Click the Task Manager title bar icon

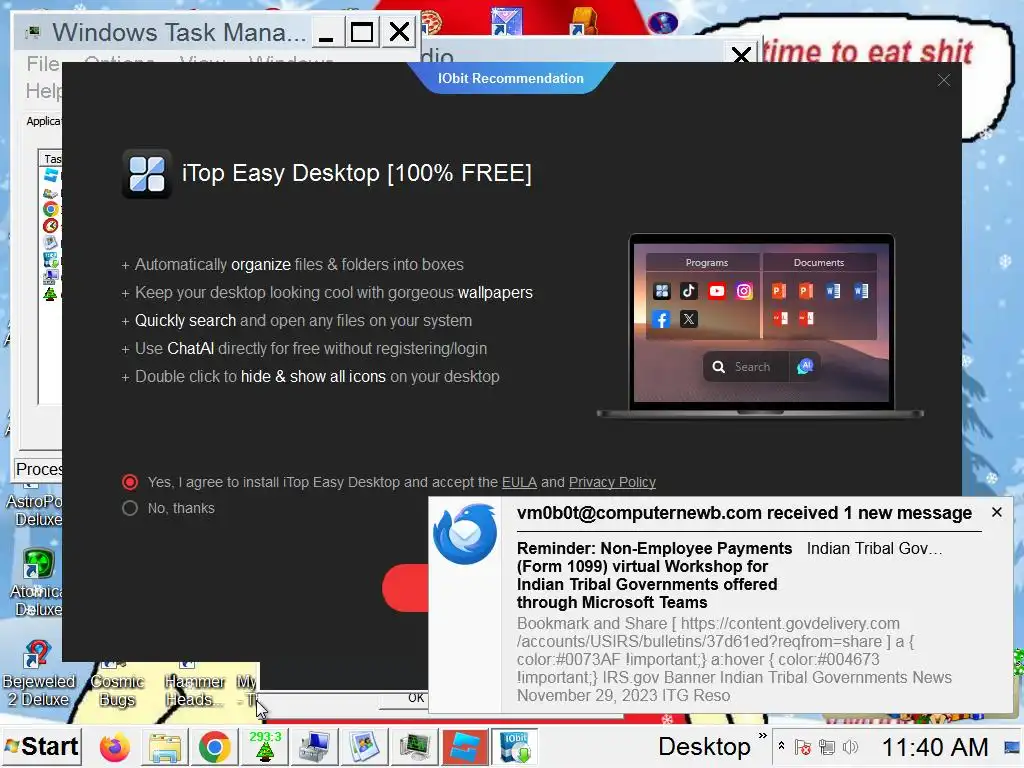pyautogui.click(x=33, y=32)
